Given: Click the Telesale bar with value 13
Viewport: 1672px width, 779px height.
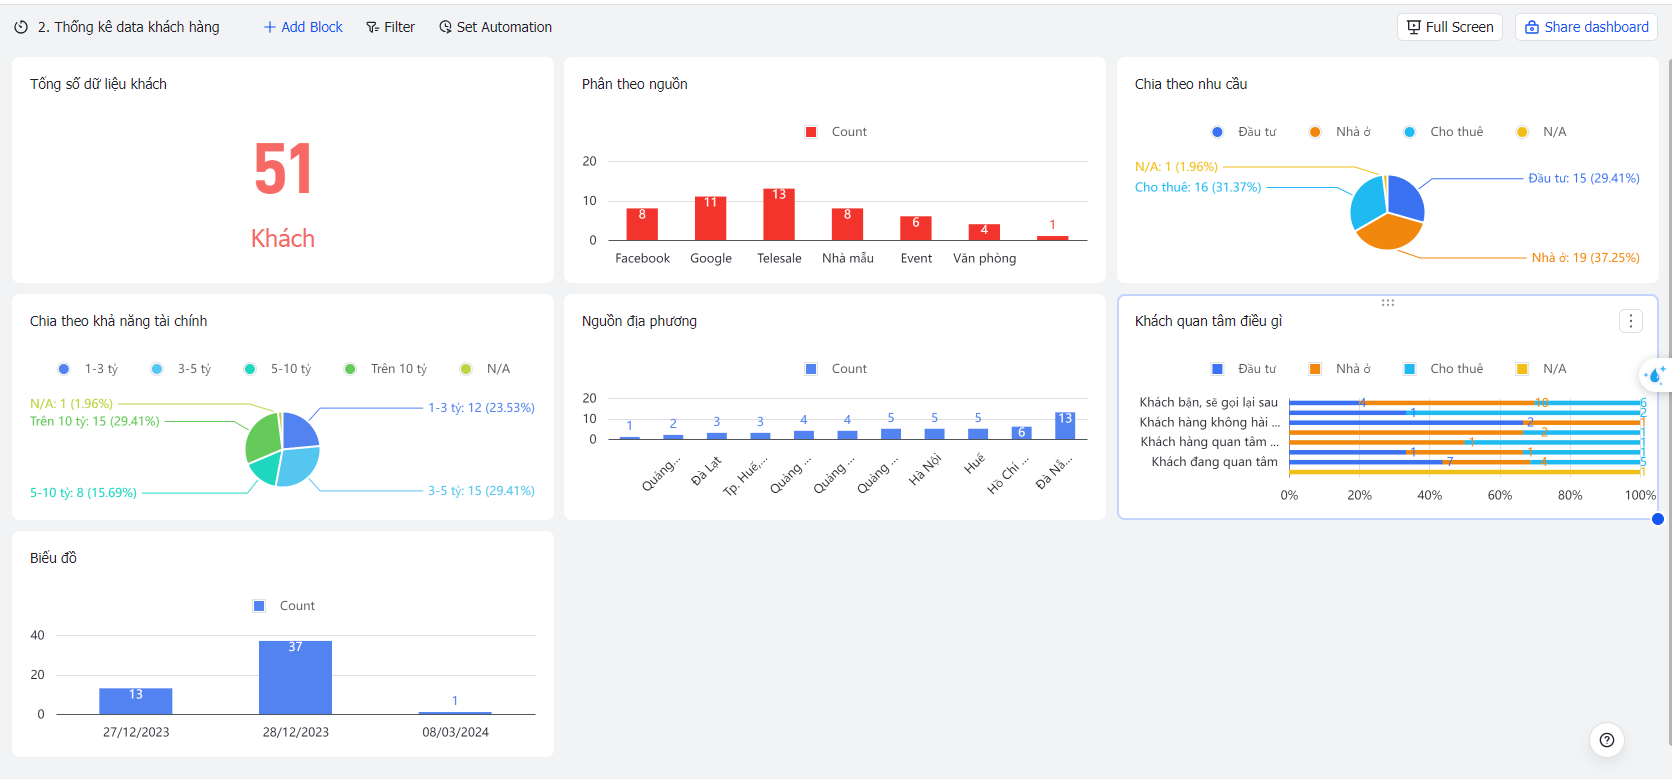Looking at the screenshot, I should click(x=779, y=214).
